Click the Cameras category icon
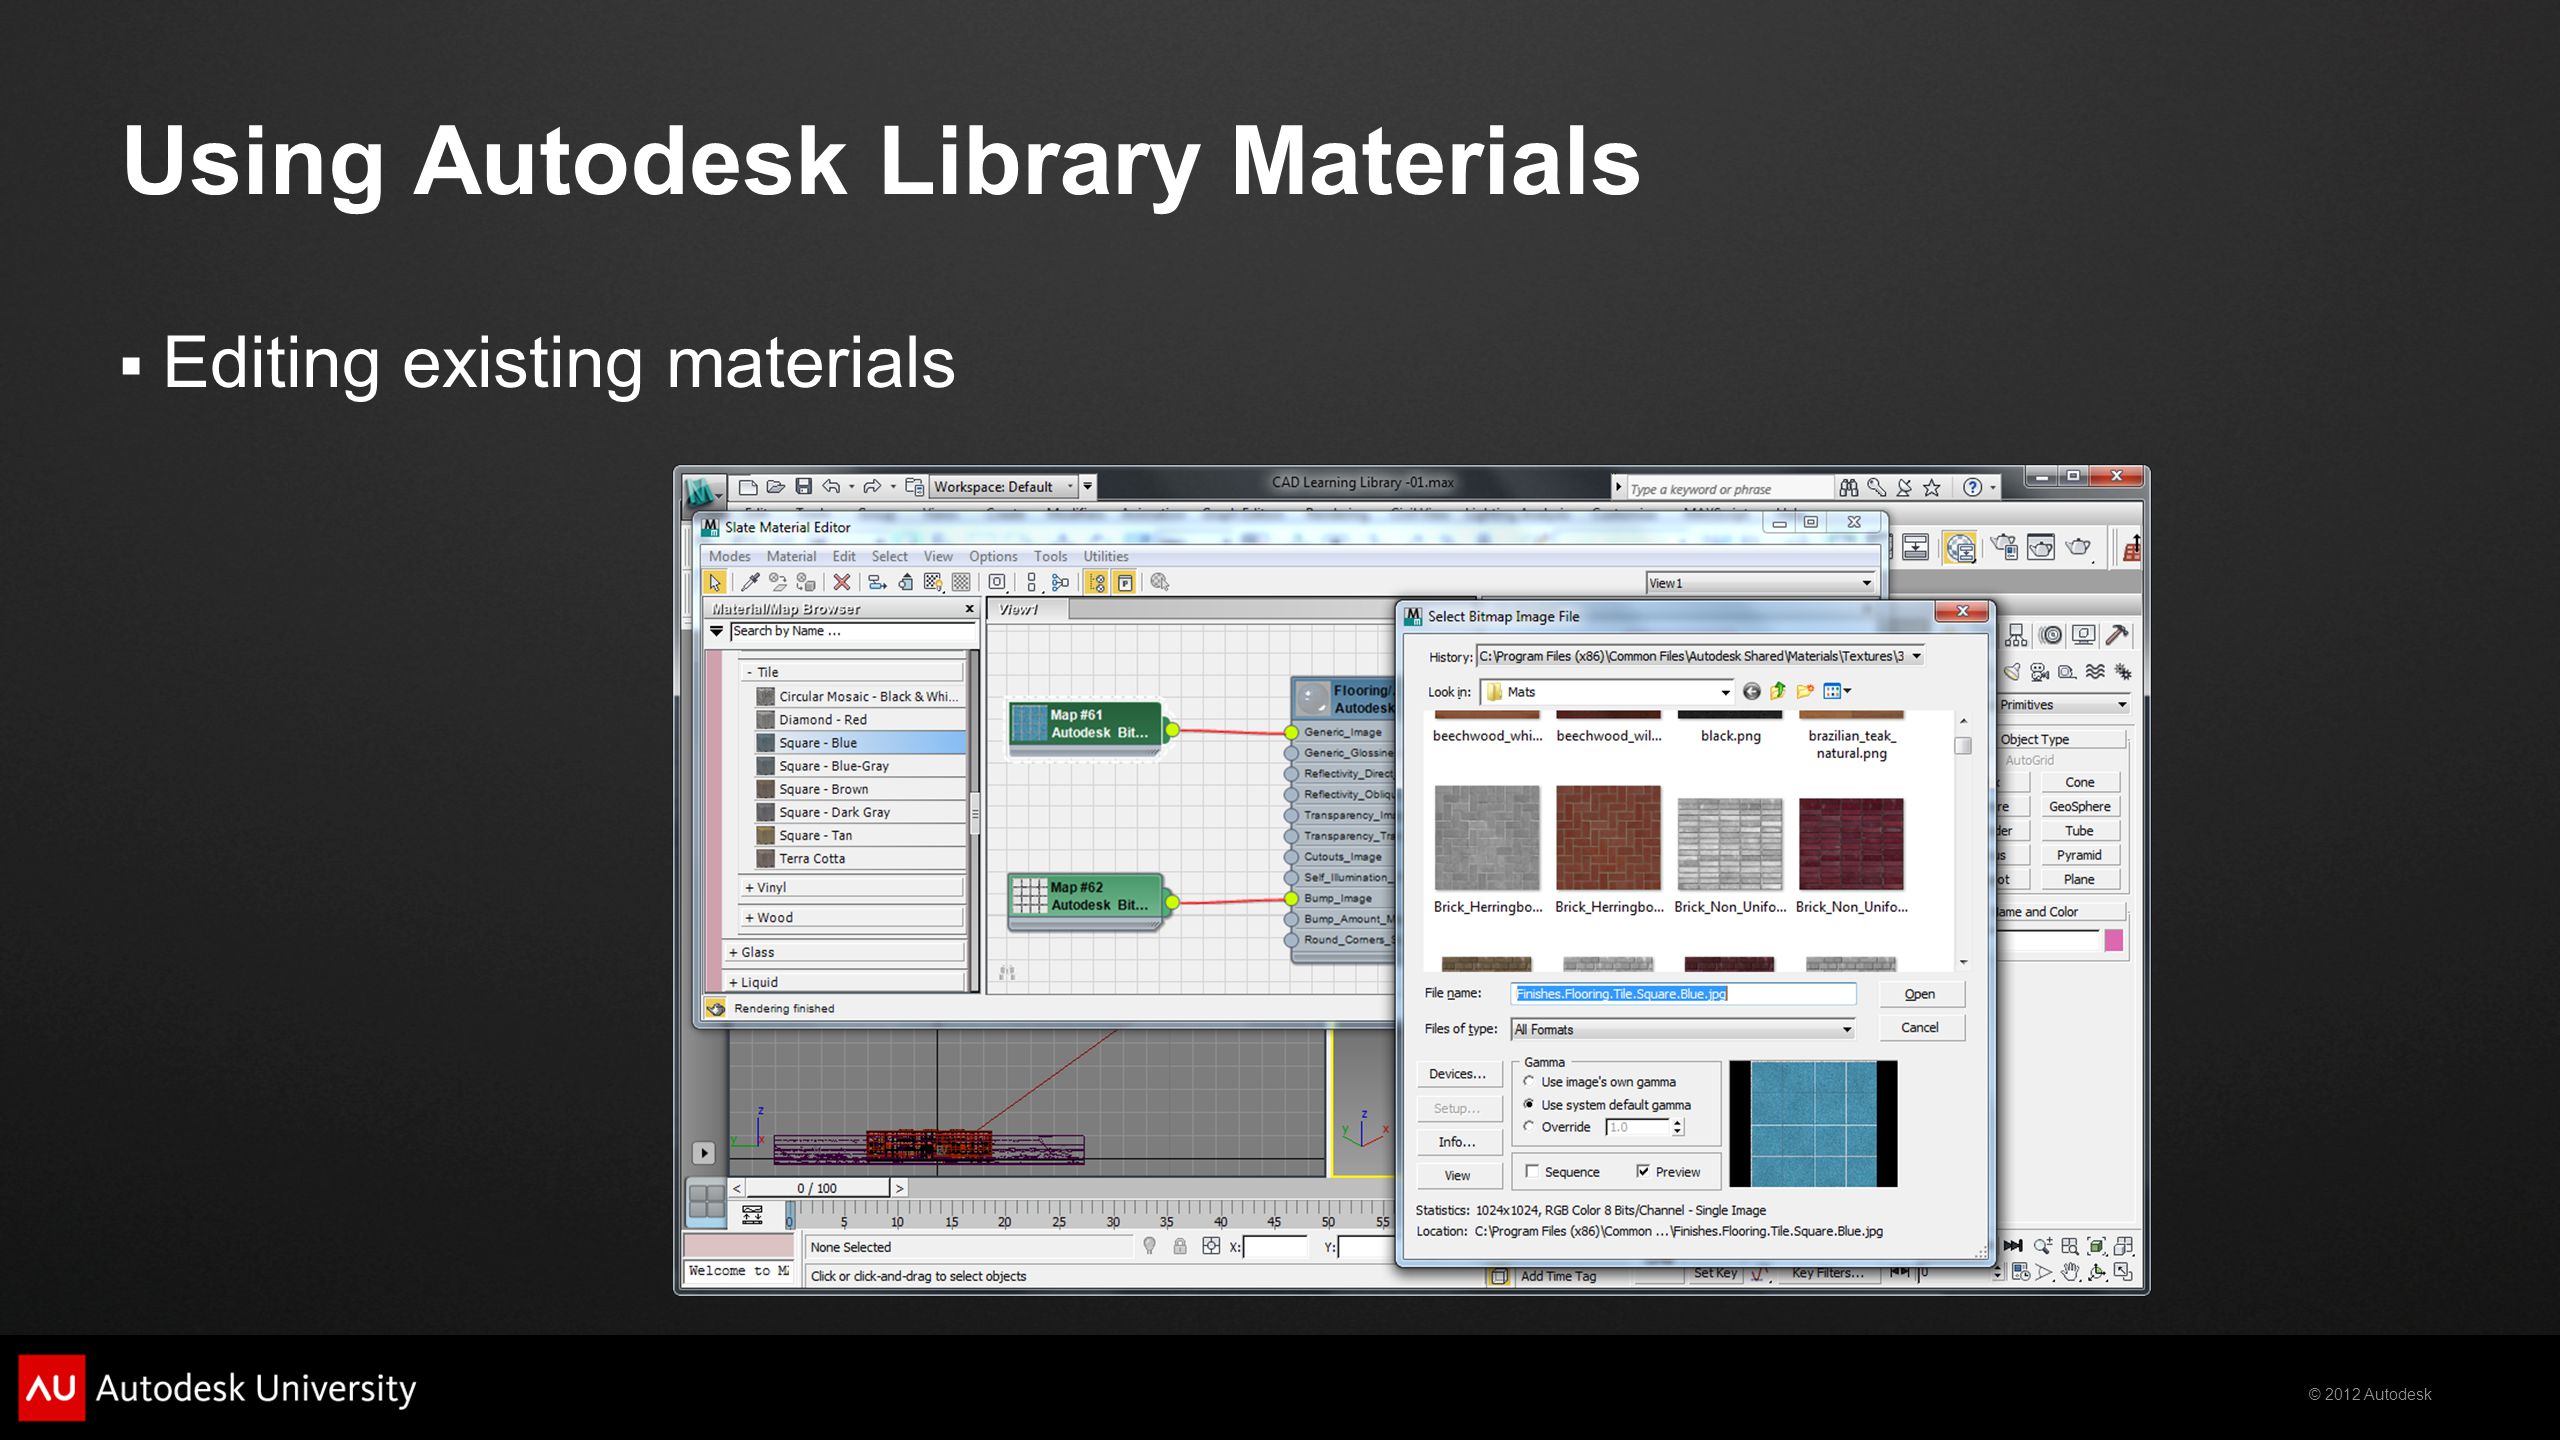Image resolution: width=2560 pixels, height=1440 pixels. point(2039,672)
